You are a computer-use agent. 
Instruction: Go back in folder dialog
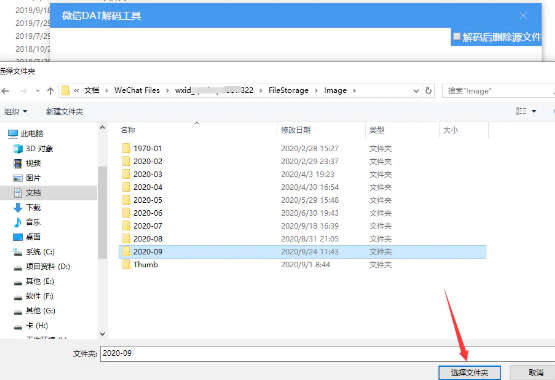pos(5,91)
